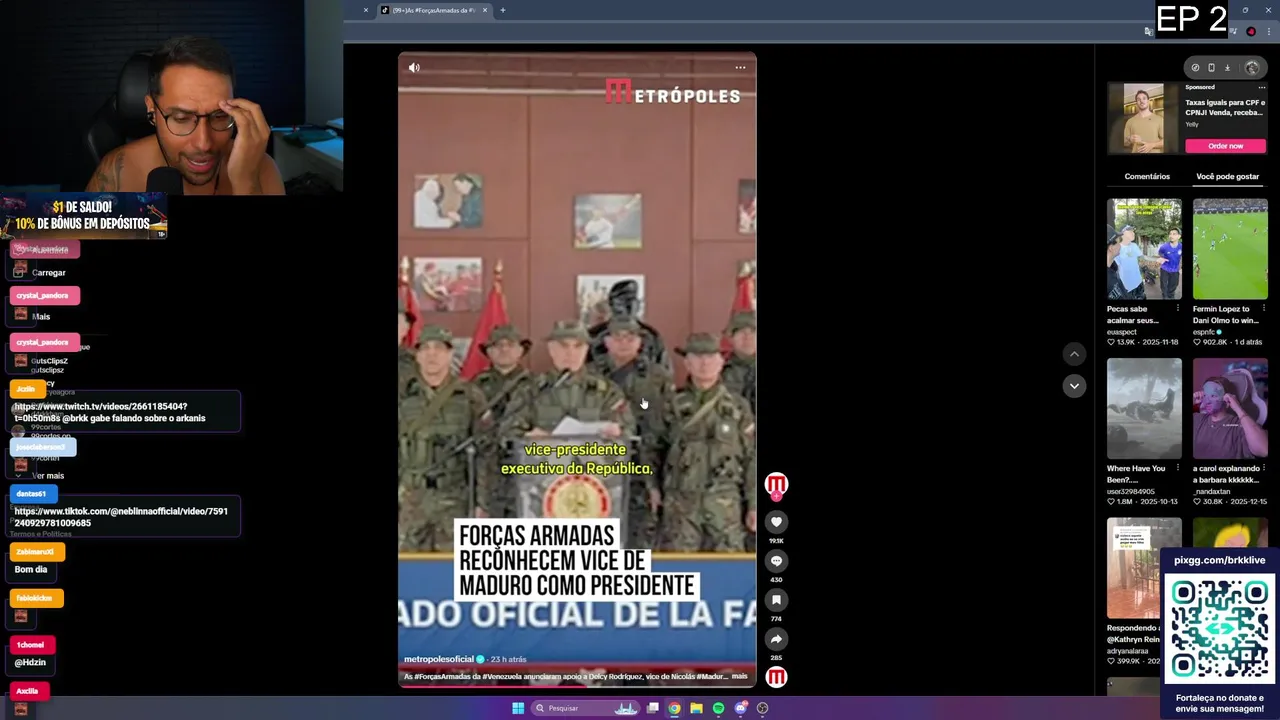Viewport: 1280px width, 720px height.
Task: Open a new browser tab
Action: point(503,10)
